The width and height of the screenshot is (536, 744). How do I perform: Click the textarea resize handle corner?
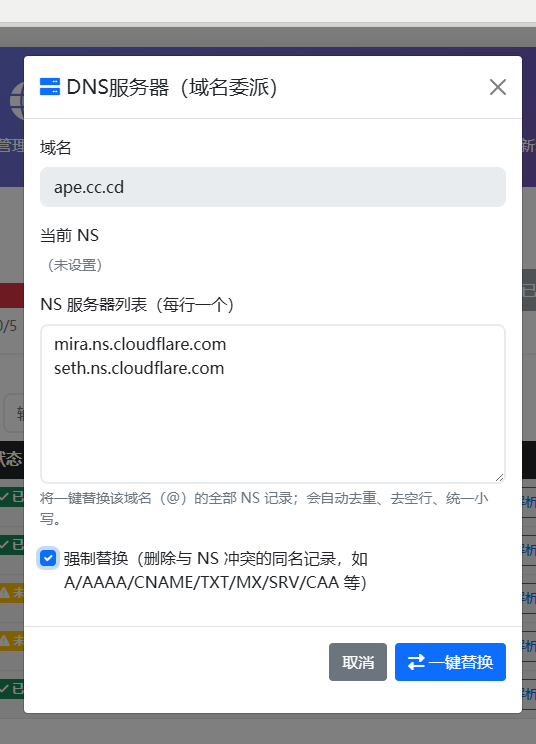(499, 477)
